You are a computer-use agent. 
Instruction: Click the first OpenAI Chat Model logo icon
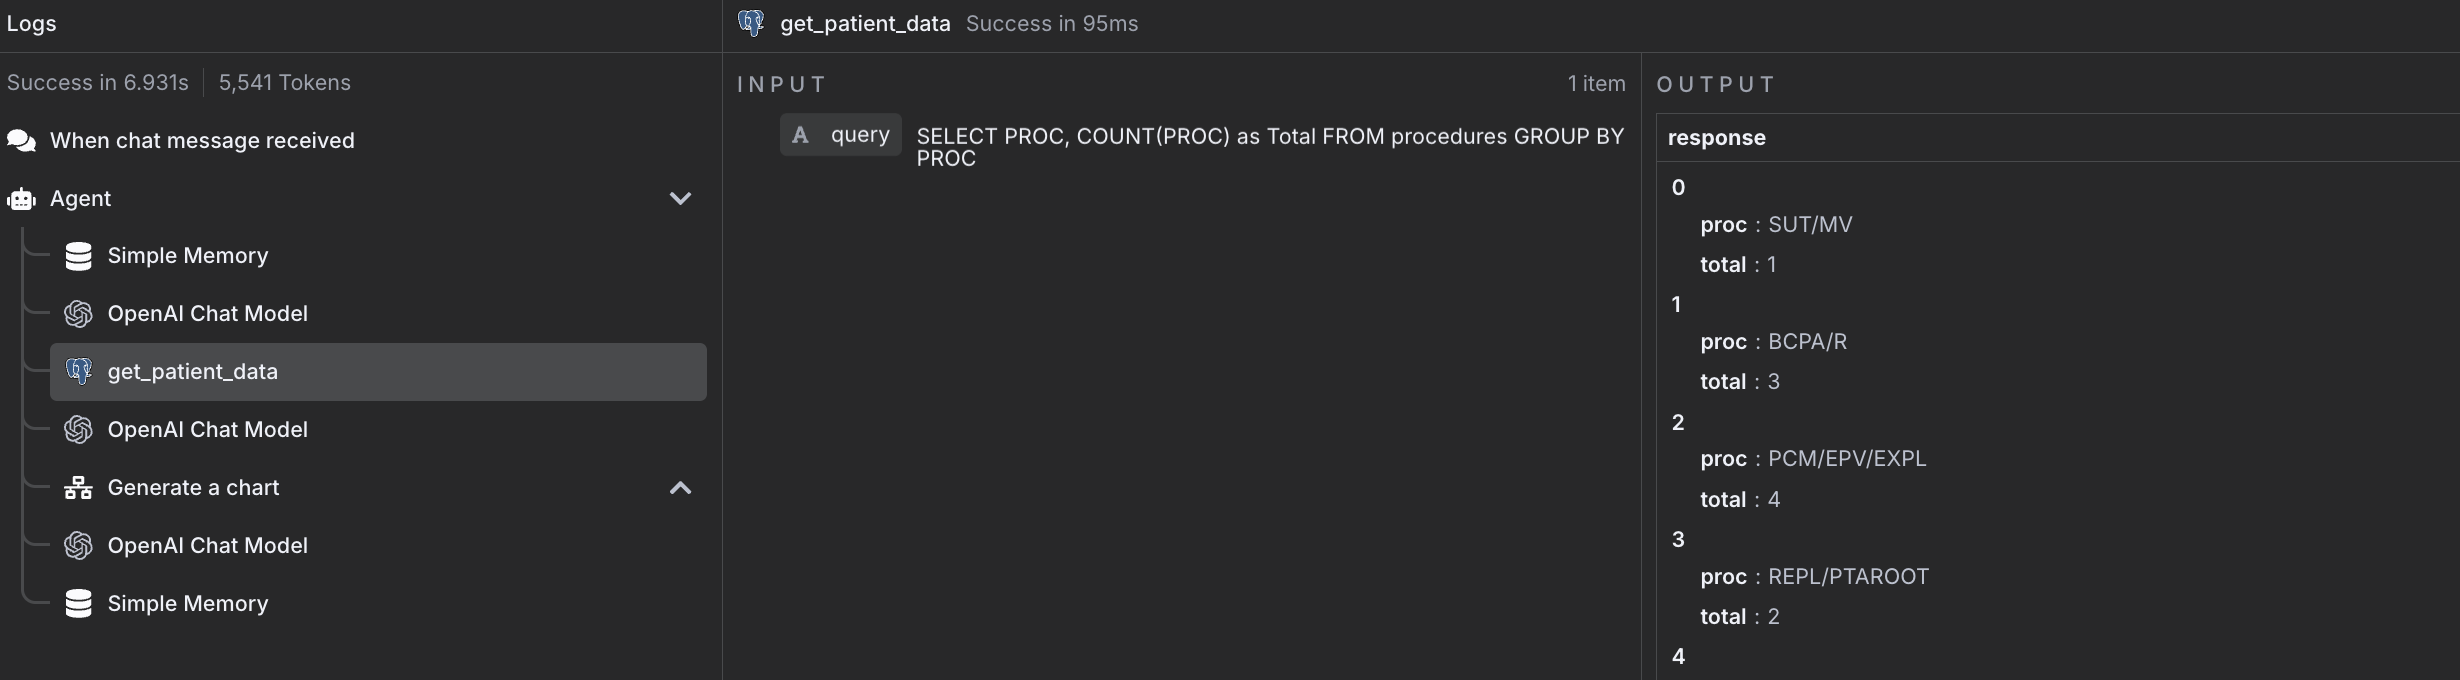click(x=78, y=314)
